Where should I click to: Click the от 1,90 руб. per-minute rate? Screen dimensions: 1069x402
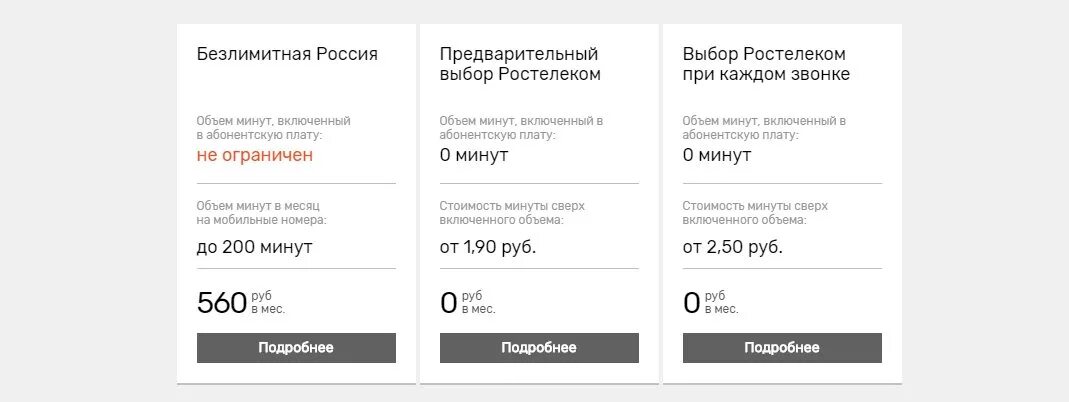pyautogui.click(x=488, y=246)
